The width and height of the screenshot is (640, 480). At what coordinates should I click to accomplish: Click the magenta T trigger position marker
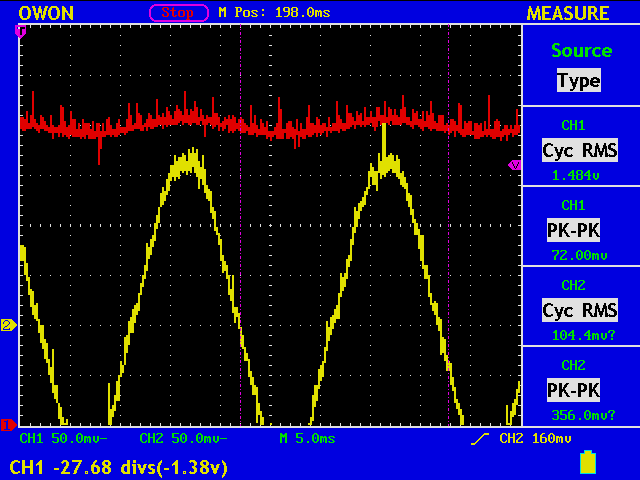click(20, 31)
